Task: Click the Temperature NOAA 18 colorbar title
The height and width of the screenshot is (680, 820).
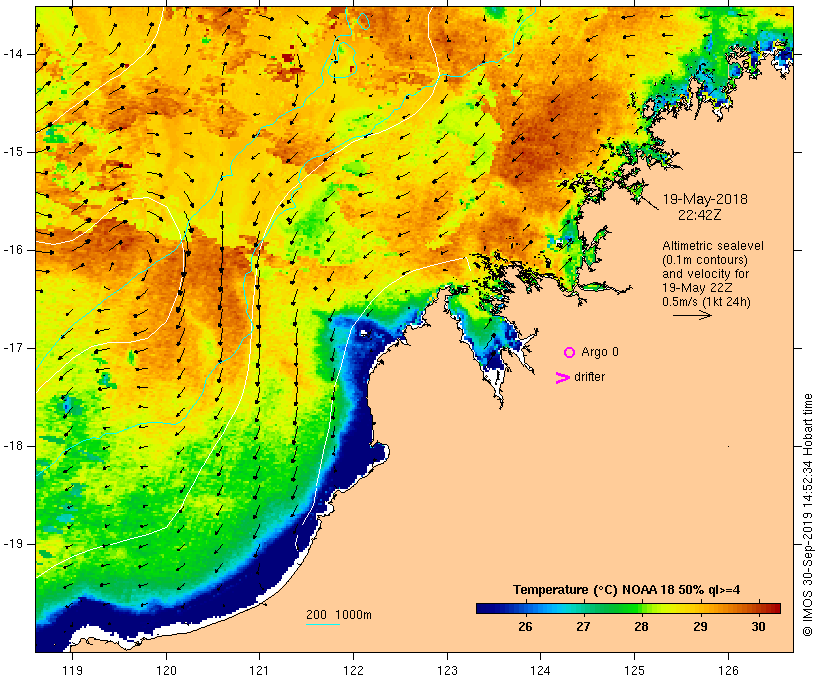Action: pyautogui.click(x=627, y=590)
